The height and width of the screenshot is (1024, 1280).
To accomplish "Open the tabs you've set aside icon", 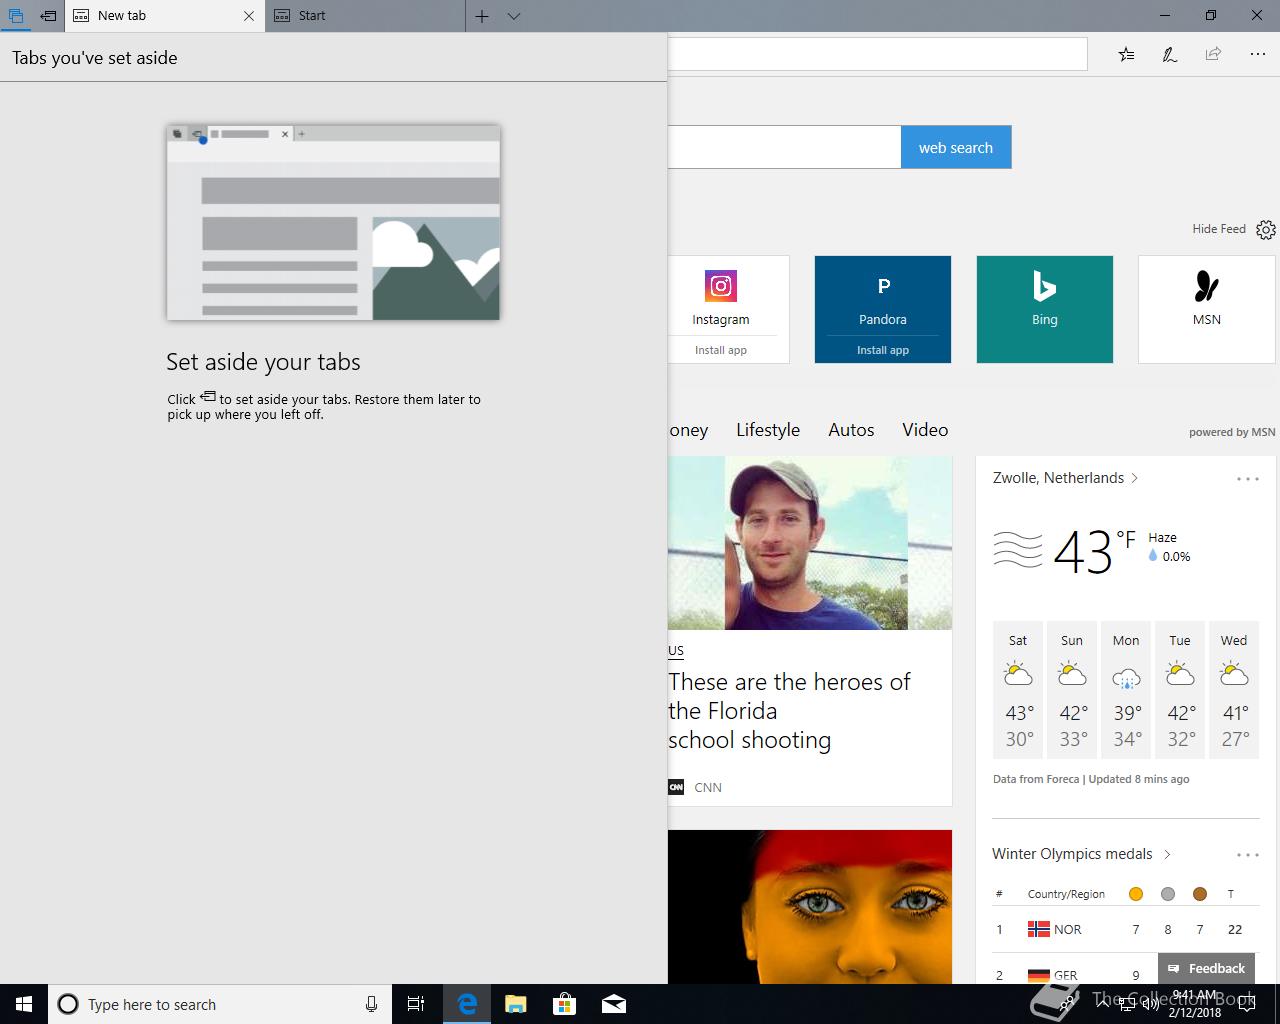I will tap(15, 16).
